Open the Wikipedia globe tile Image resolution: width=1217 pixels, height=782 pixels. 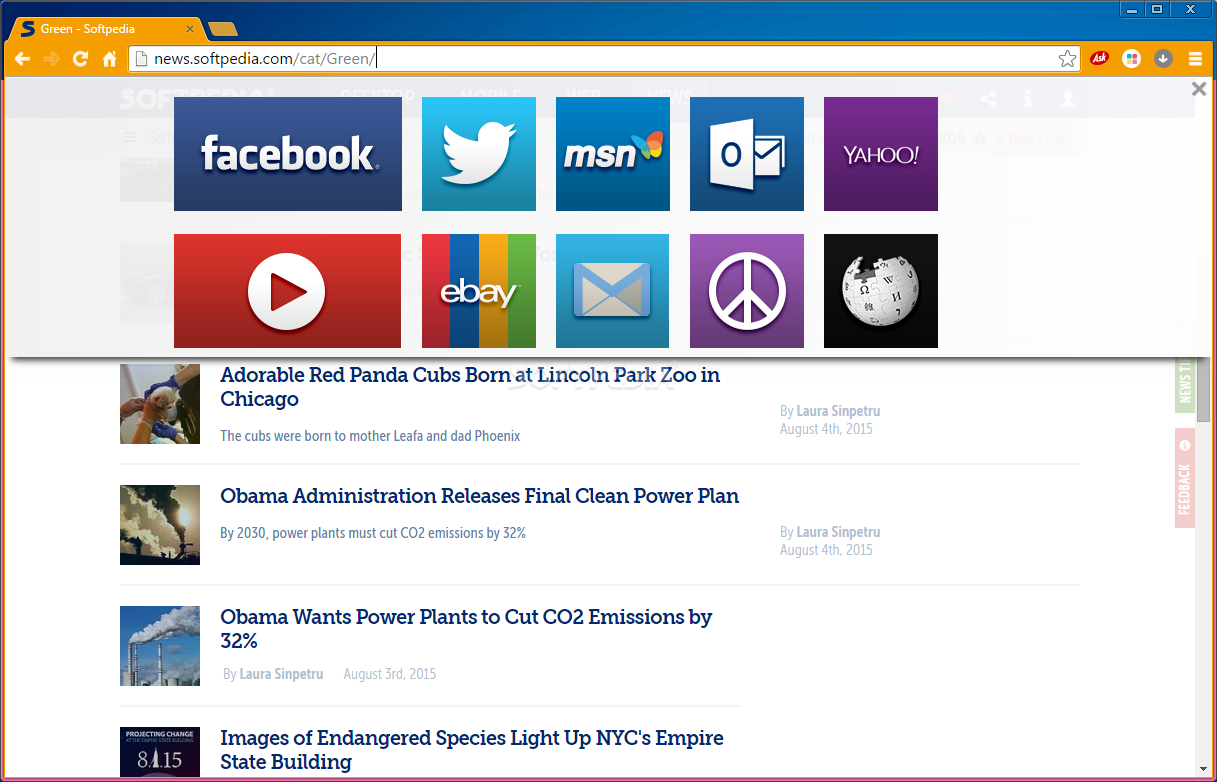(881, 291)
